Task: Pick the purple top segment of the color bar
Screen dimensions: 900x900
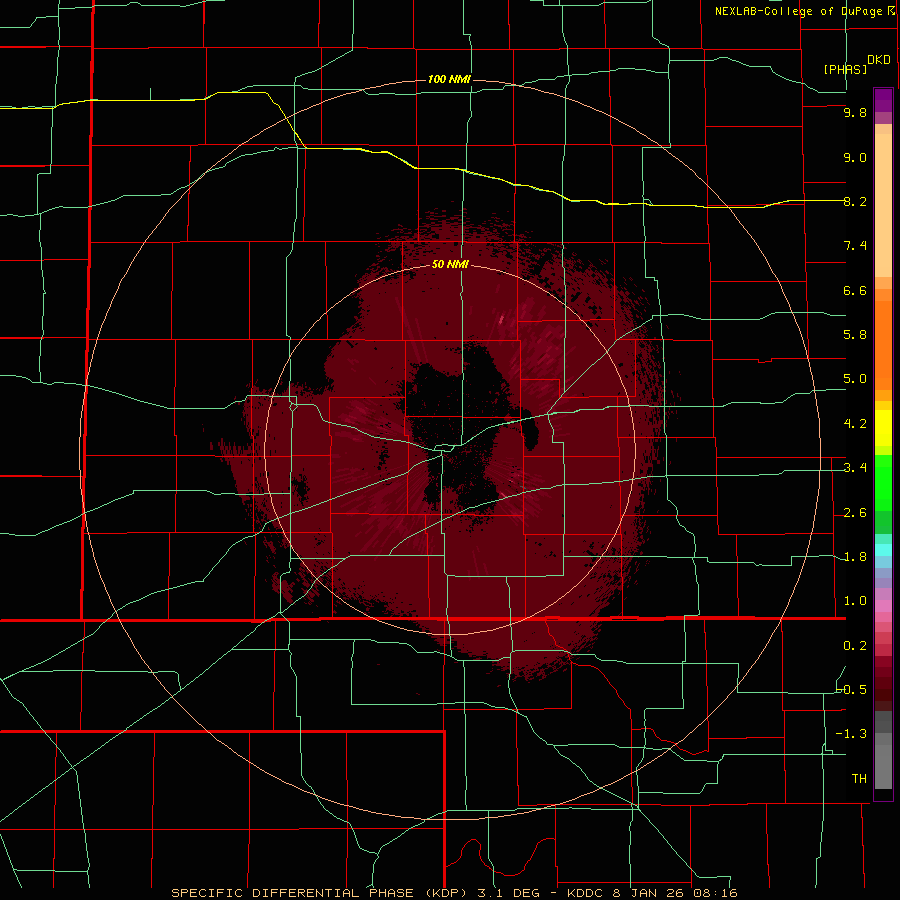Action: (883, 100)
